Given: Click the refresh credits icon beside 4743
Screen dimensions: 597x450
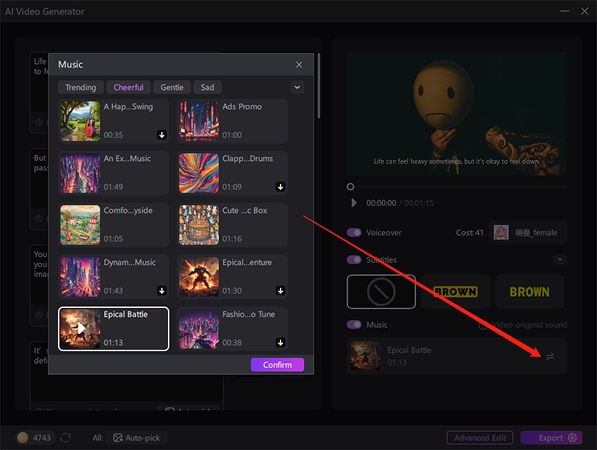Looking at the screenshot, I should click(x=65, y=437).
